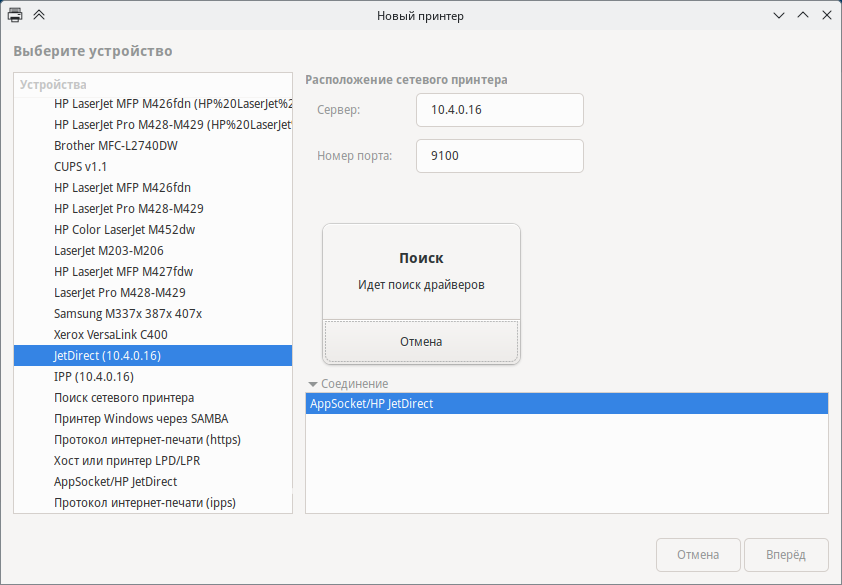The image size is (842, 585).
Task: Select Протокол интернет-печати (ipps)
Action: pos(145,503)
